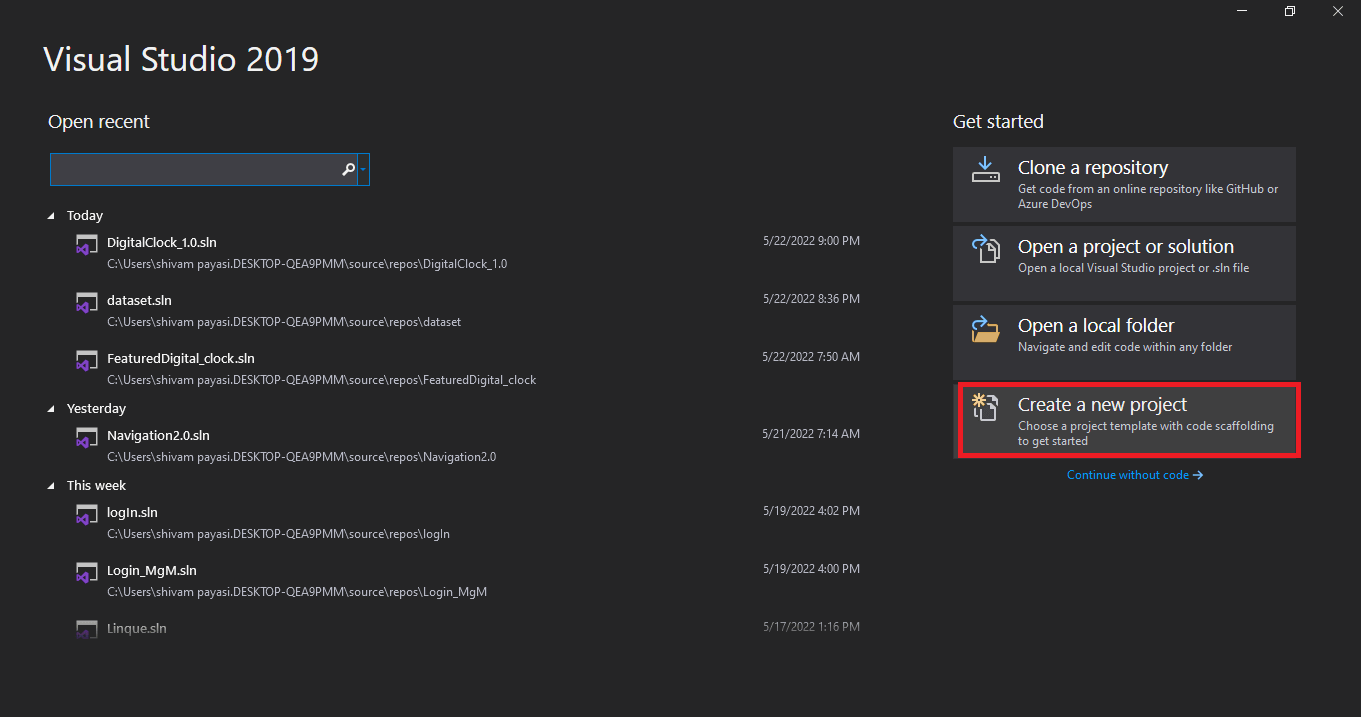Open the Clone a repository option

1124,184
